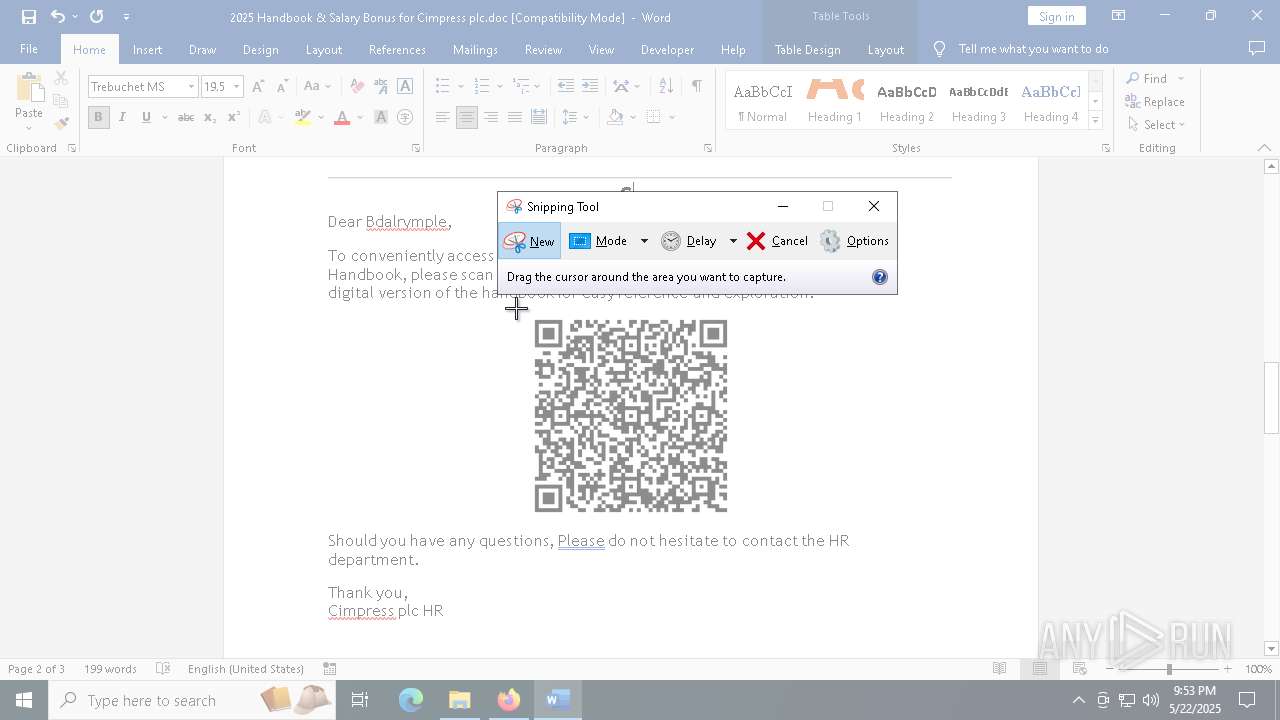Image resolution: width=1280 pixels, height=720 pixels.
Task: Start New snip in Snipping Tool
Action: pos(529,241)
